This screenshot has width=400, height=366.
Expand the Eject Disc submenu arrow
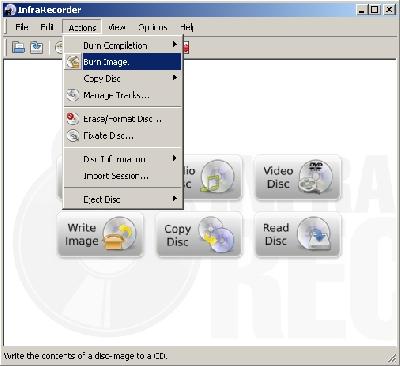(175, 199)
